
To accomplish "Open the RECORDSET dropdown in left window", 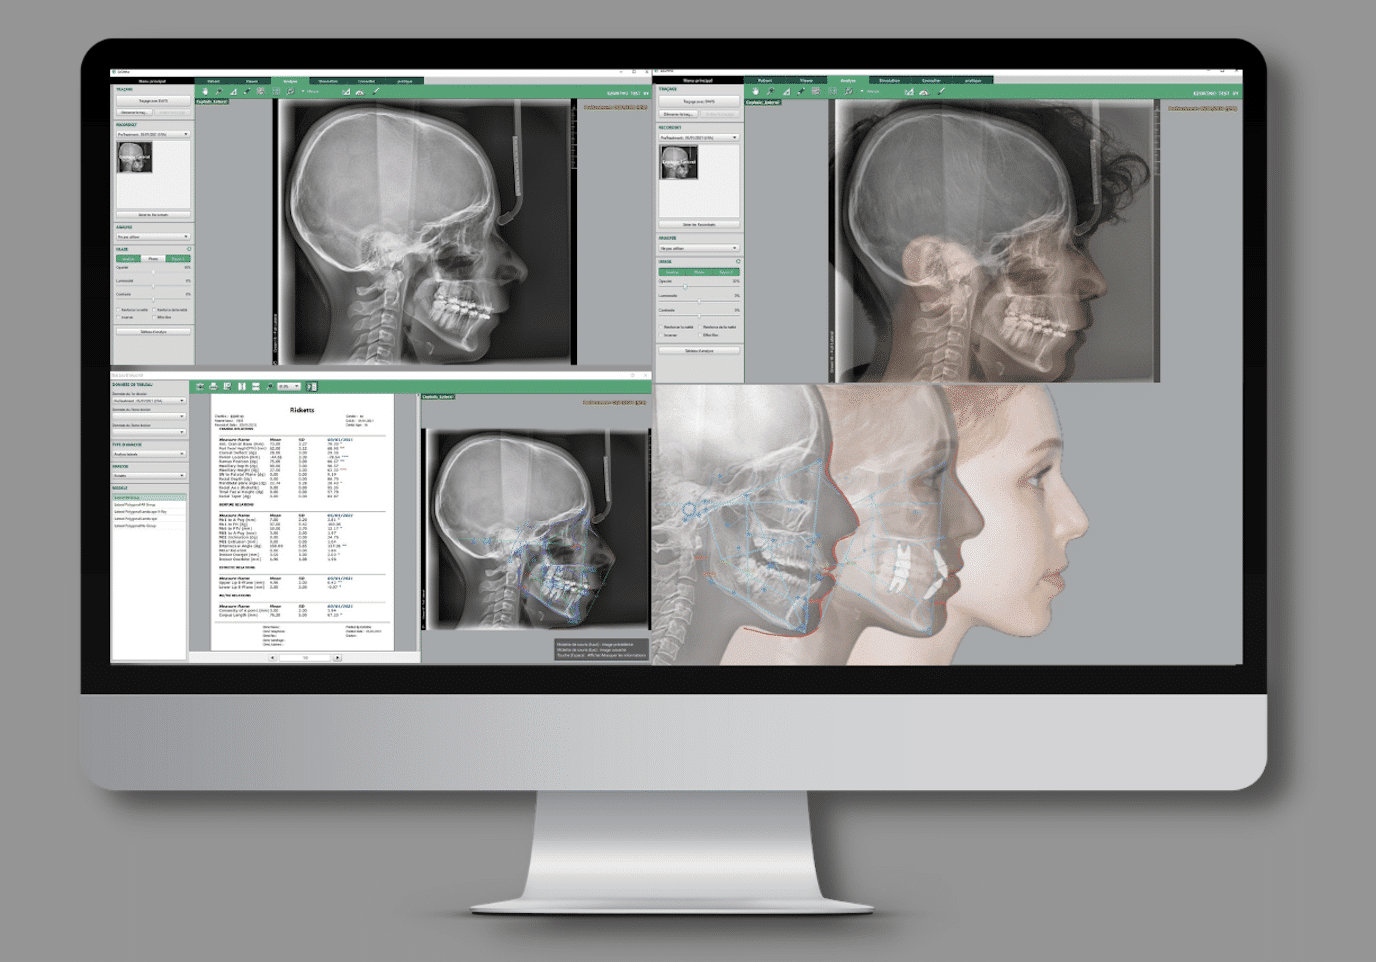I will click(153, 134).
